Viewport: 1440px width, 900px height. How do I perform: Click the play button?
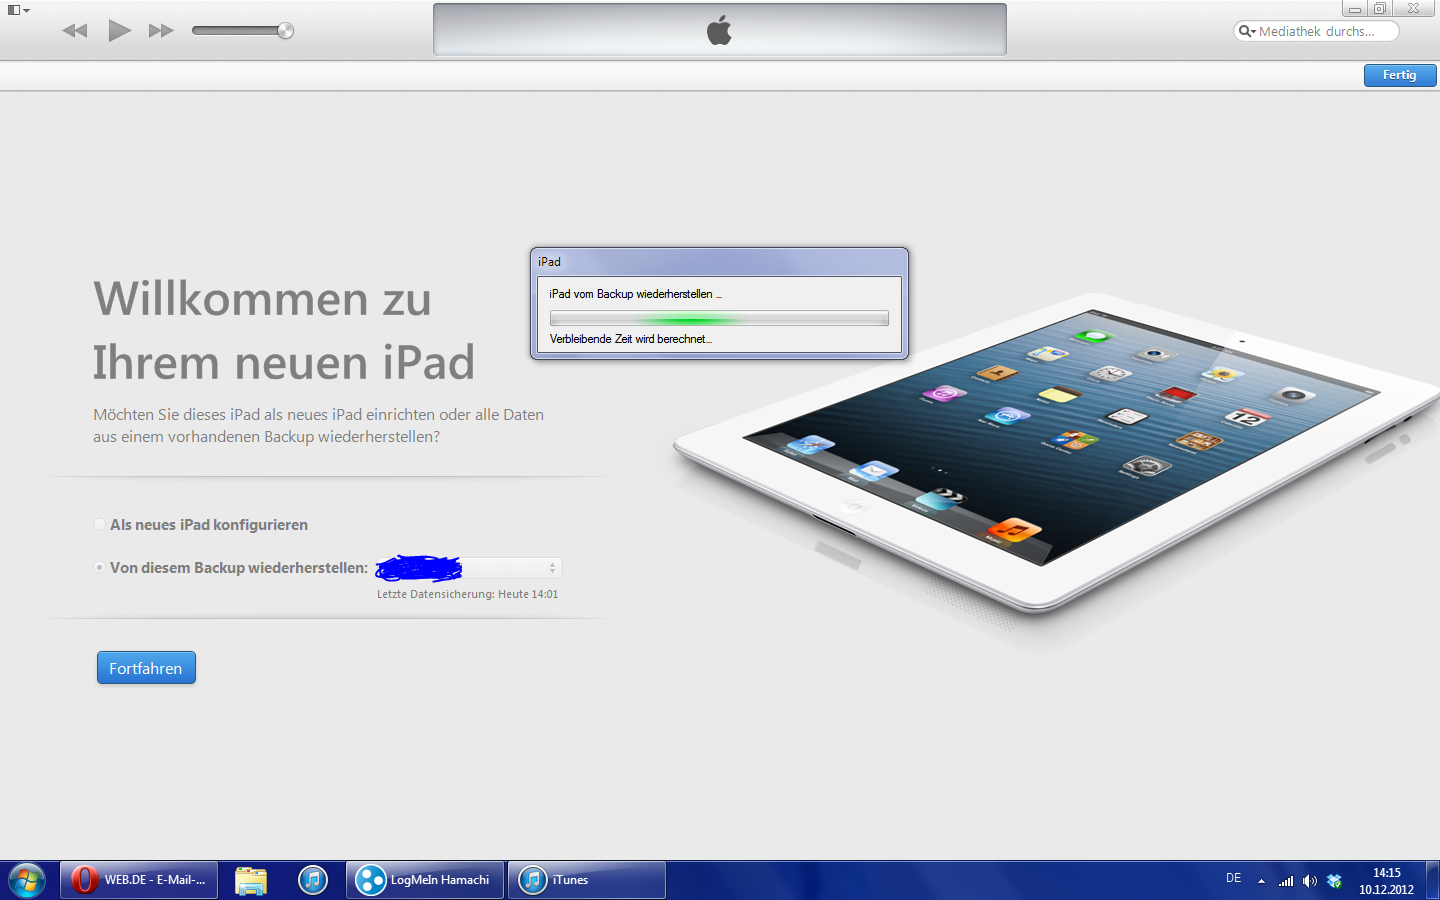pyautogui.click(x=119, y=31)
